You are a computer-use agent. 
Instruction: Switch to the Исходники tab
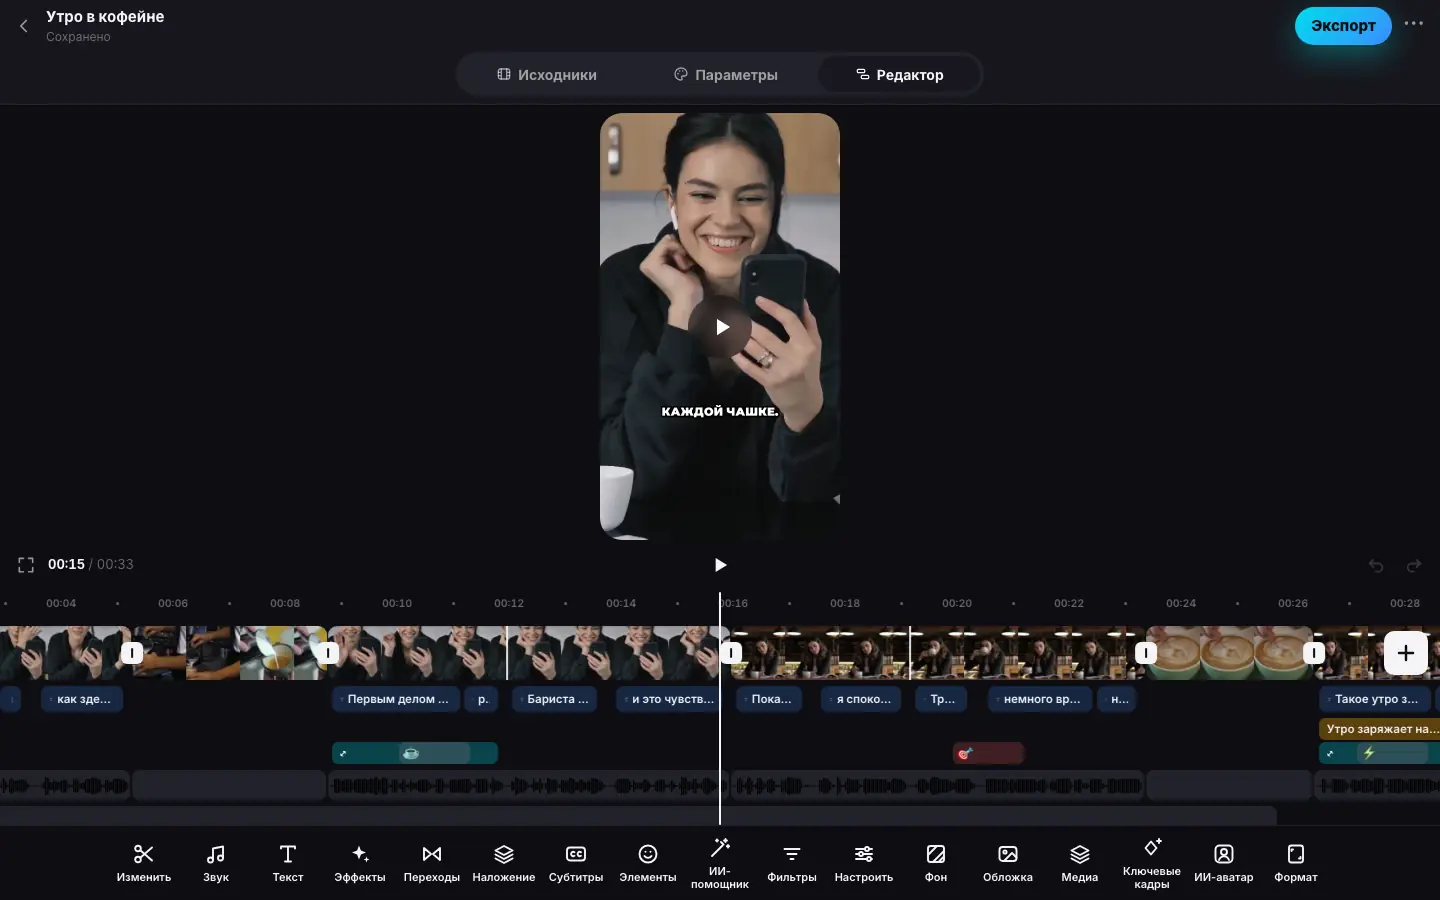point(547,75)
